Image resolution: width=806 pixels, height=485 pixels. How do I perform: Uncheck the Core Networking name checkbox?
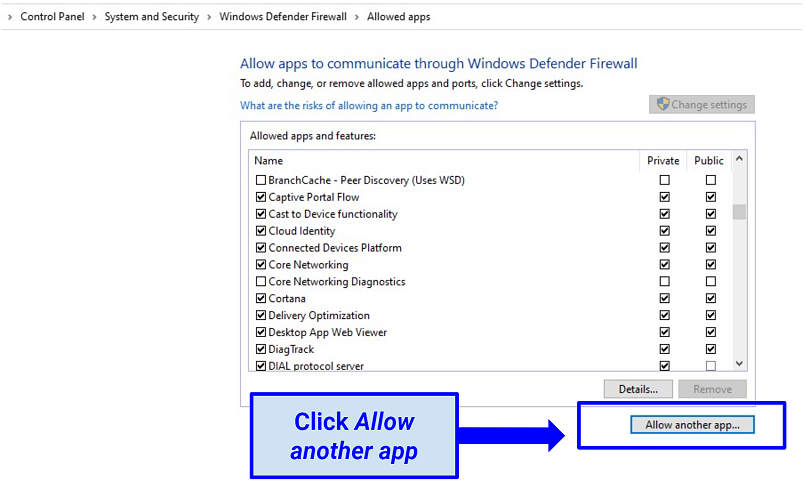tap(261, 265)
